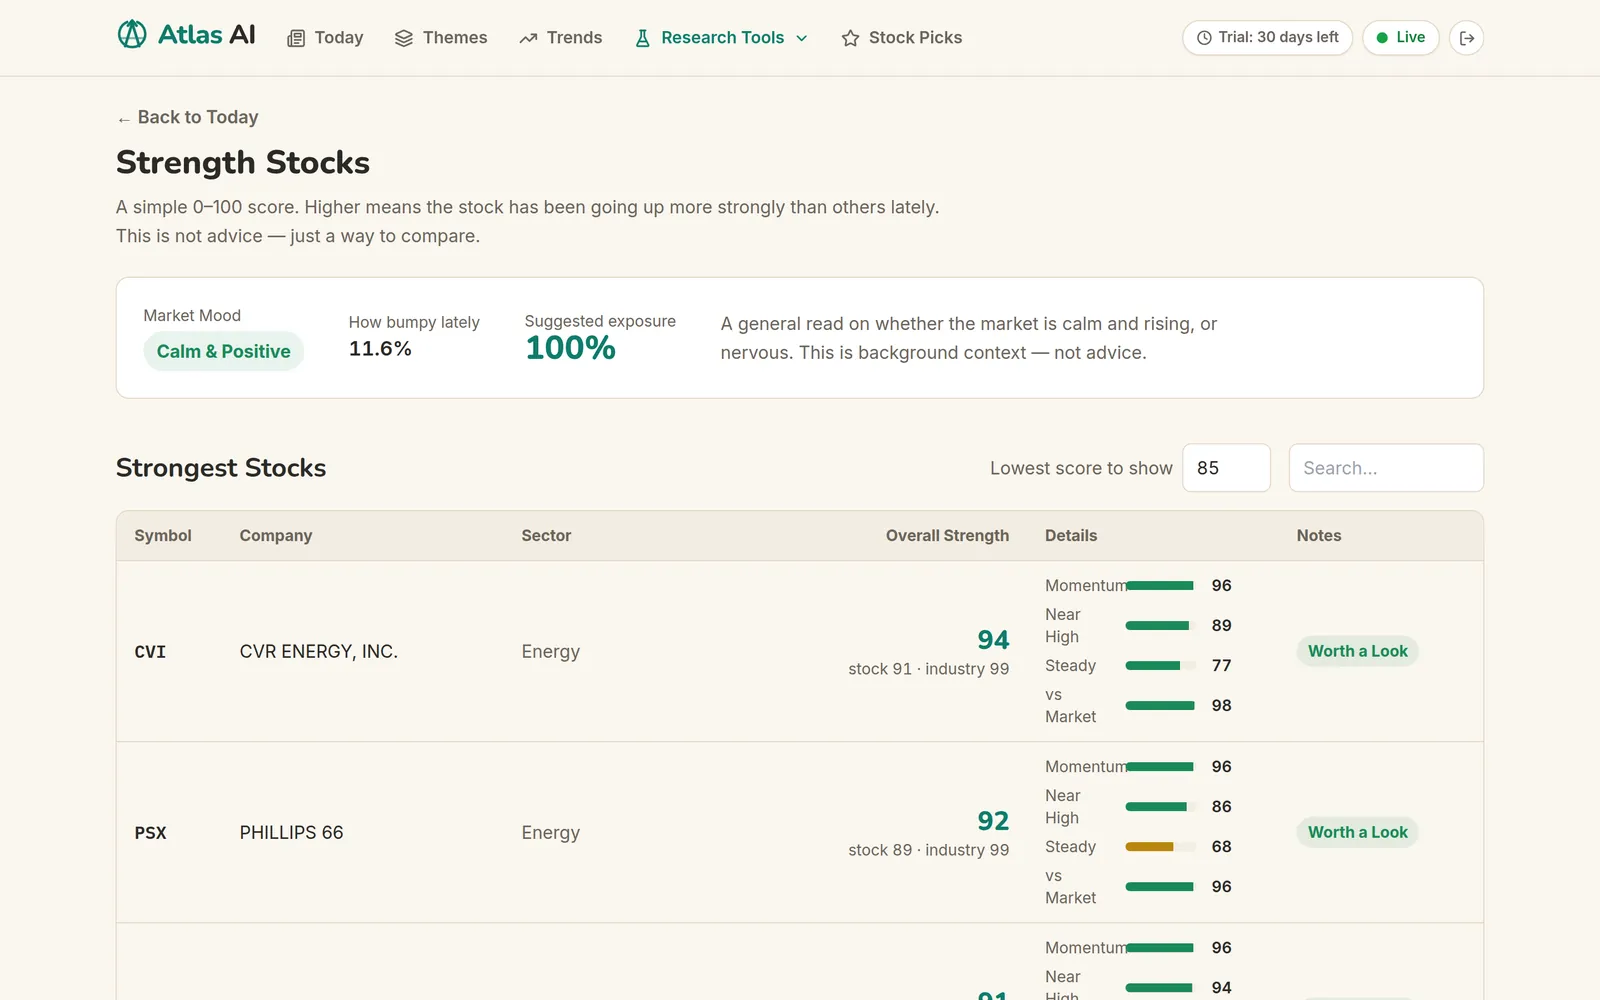Click the Back to Today link
The height and width of the screenshot is (1000, 1600).
point(188,117)
